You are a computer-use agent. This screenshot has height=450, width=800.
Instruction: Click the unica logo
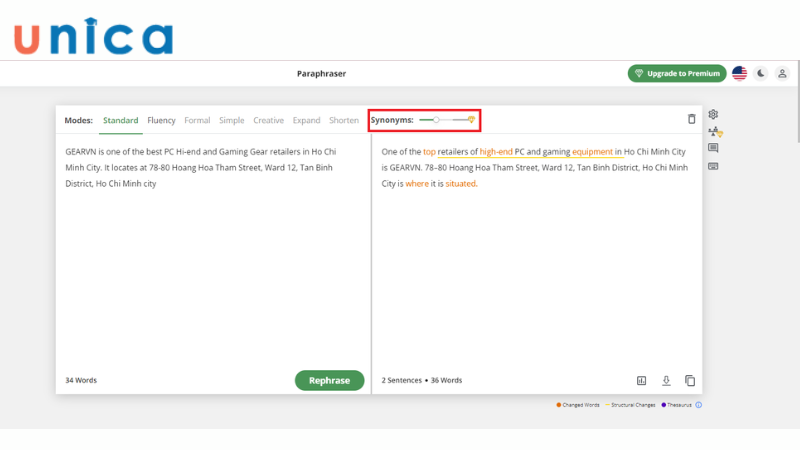click(x=93, y=36)
